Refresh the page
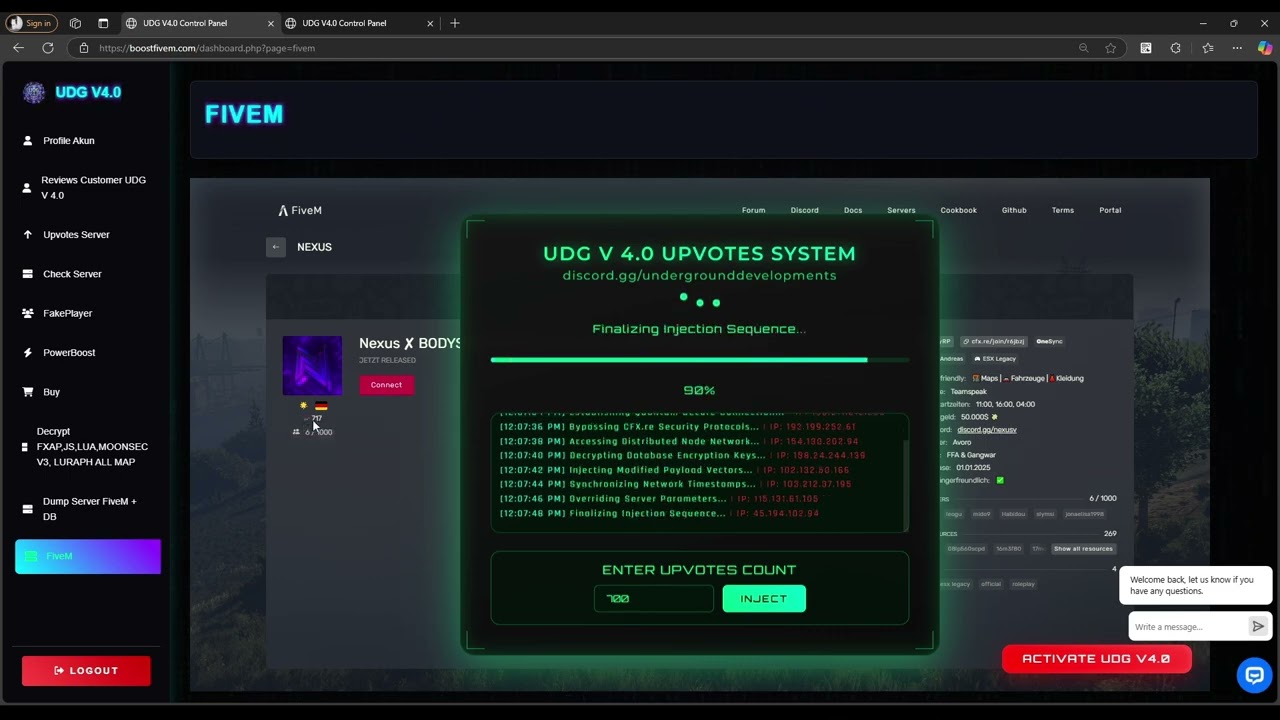The width and height of the screenshot is (1280, 720). [x=47, y=48]
